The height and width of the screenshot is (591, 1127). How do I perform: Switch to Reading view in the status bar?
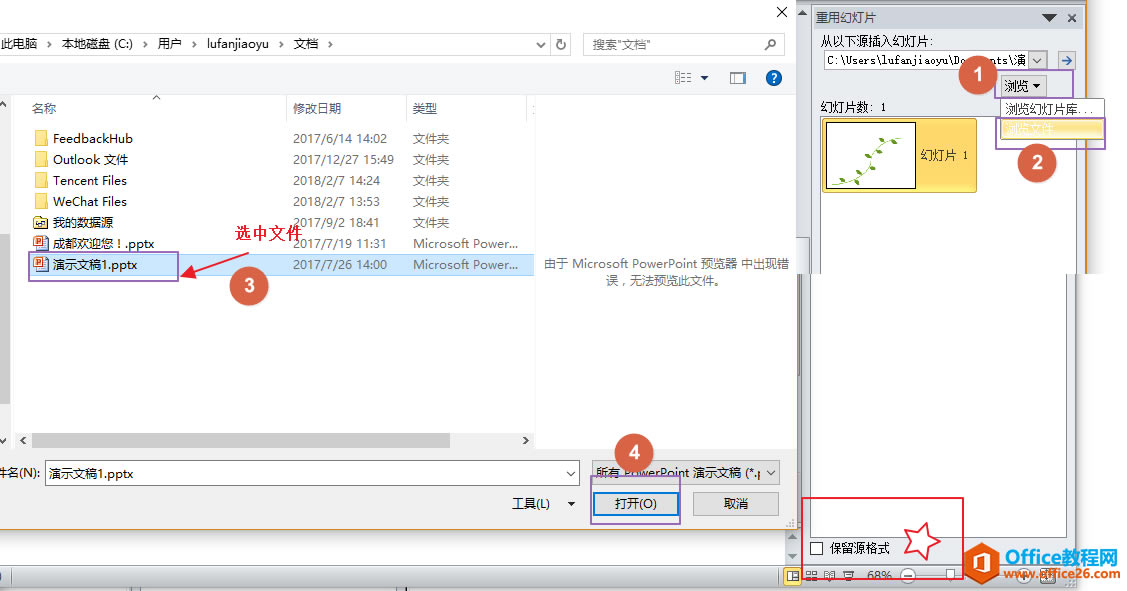pos(829,575)
